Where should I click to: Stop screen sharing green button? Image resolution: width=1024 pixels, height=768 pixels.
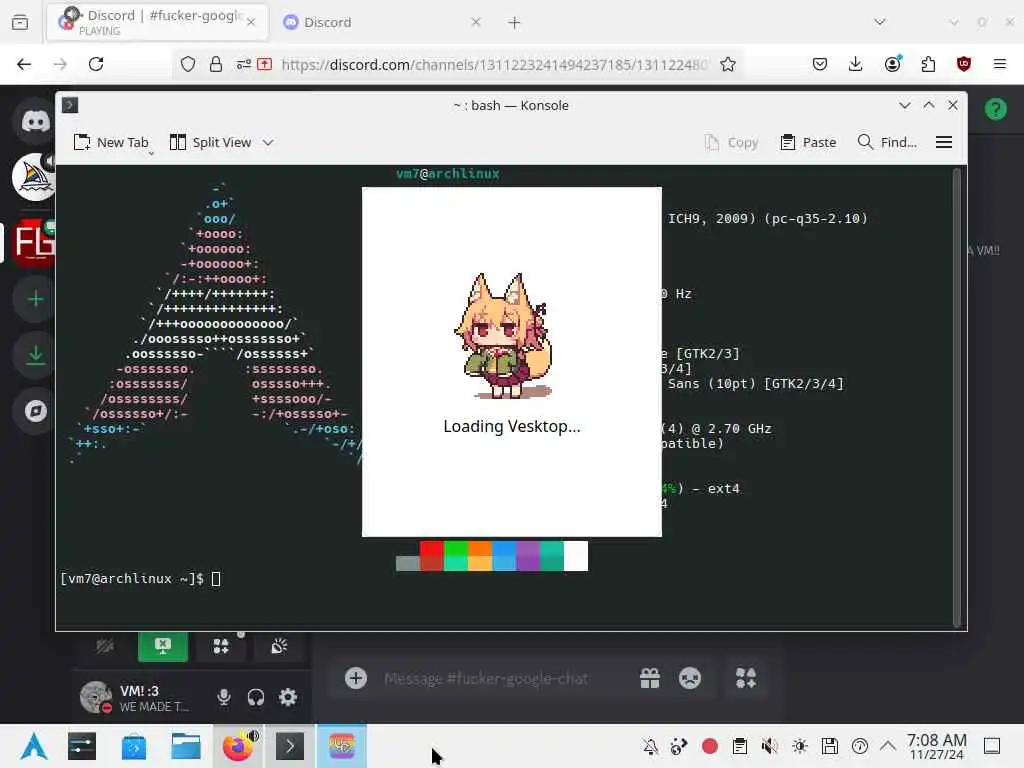(x=163, y=647)
